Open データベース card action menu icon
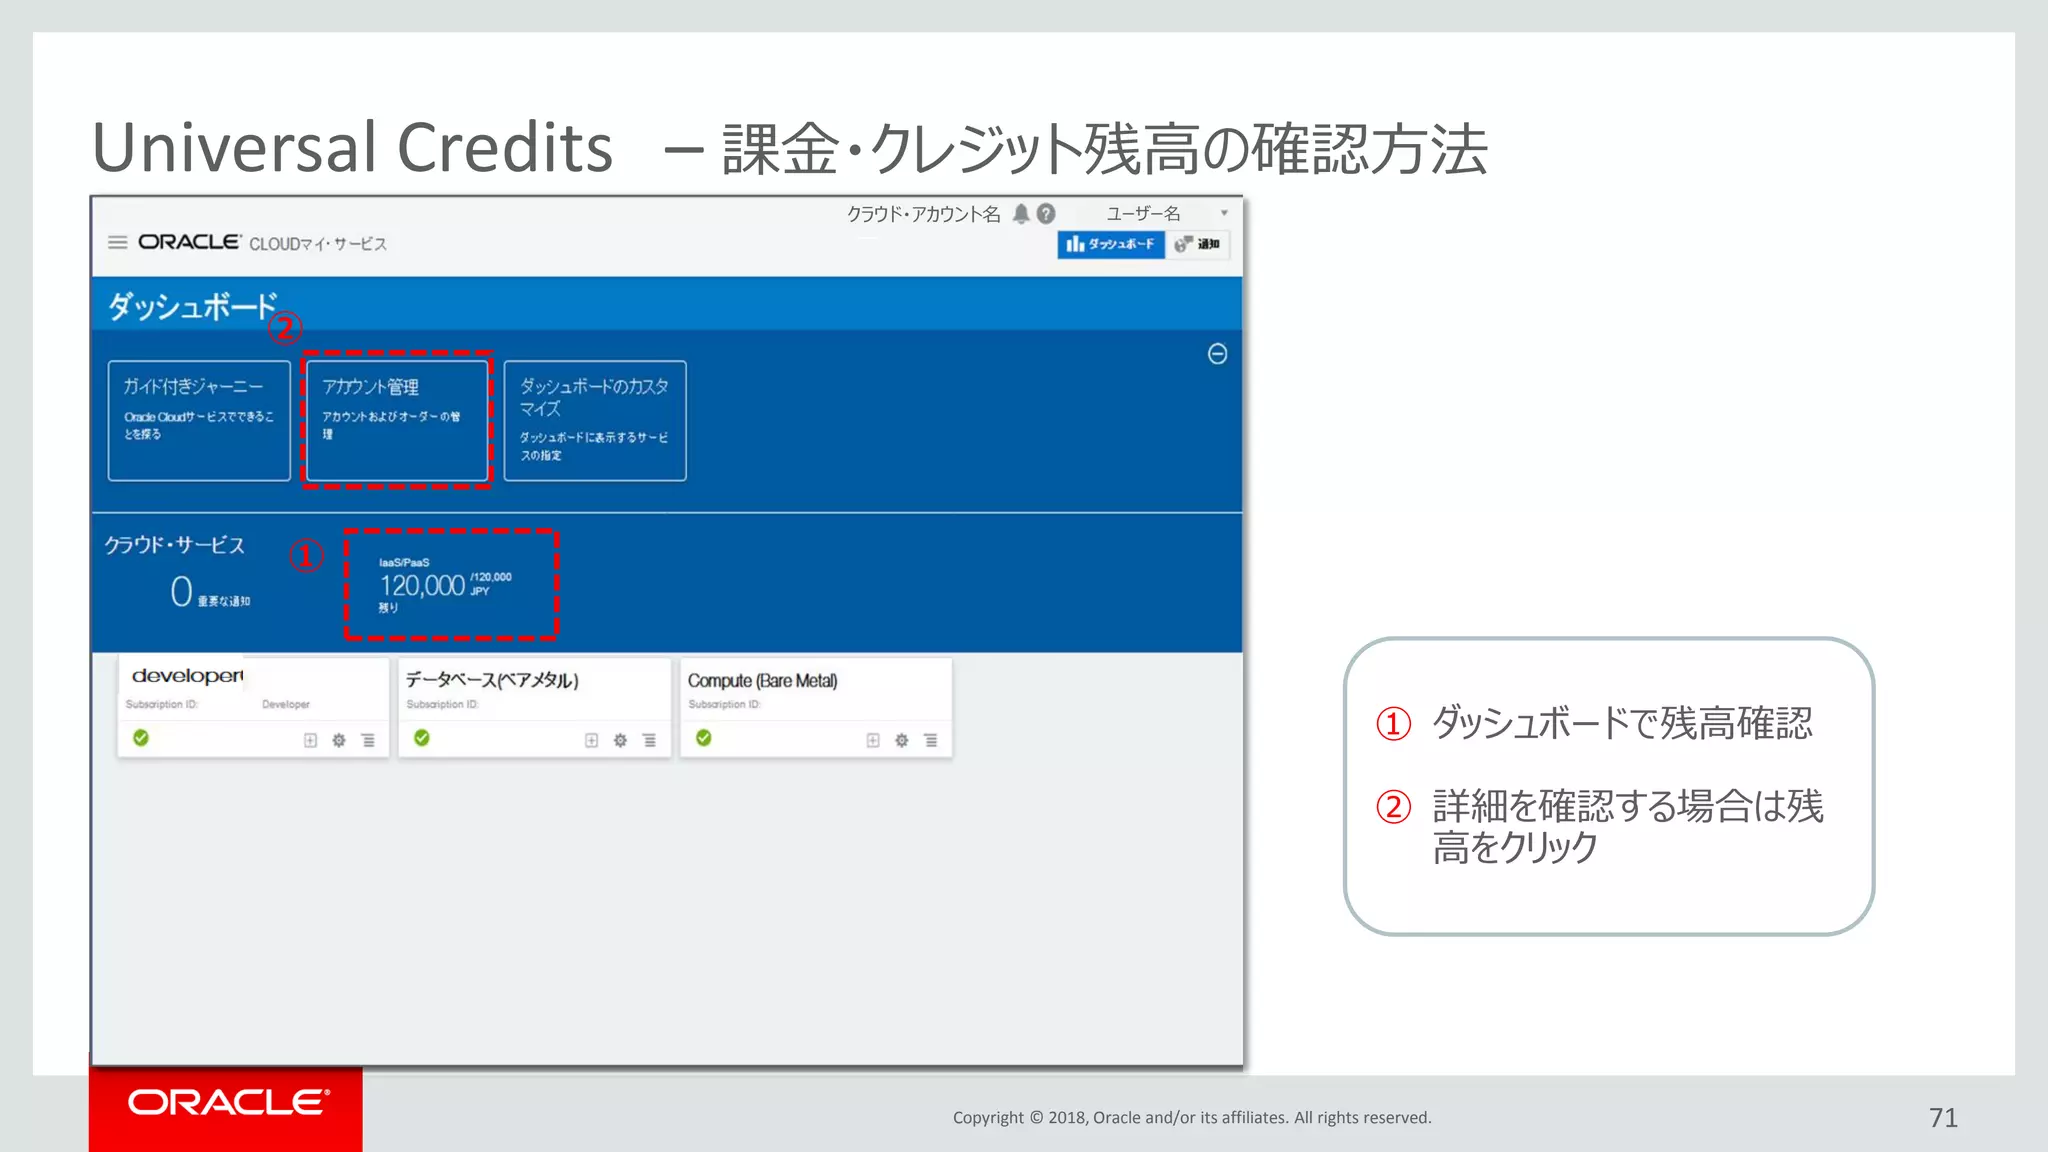The width and height of the screenshot is (2048, 1152). [649, 741]
